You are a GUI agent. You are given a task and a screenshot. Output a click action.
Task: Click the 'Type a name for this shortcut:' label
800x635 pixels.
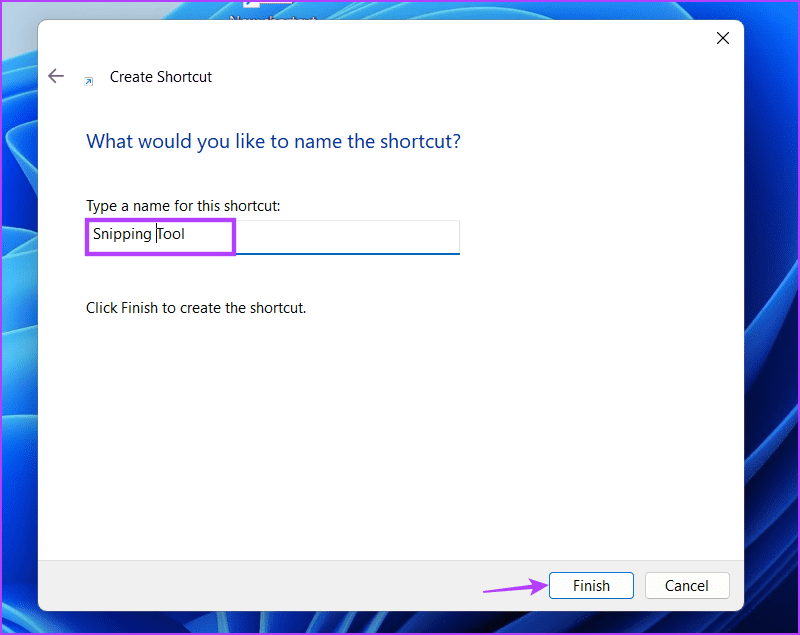(183, 206)
